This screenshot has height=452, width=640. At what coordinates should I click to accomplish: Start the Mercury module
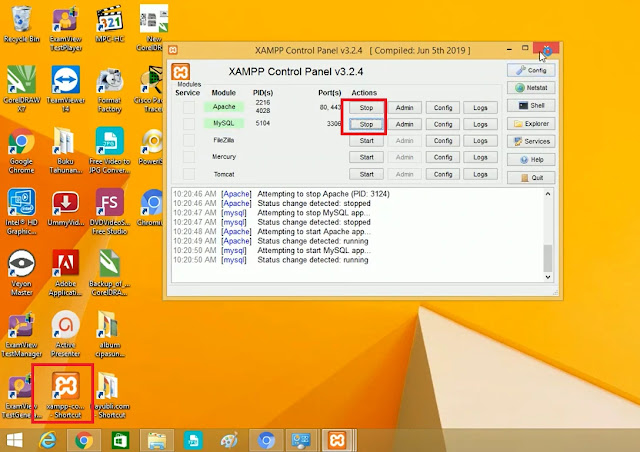366,157
